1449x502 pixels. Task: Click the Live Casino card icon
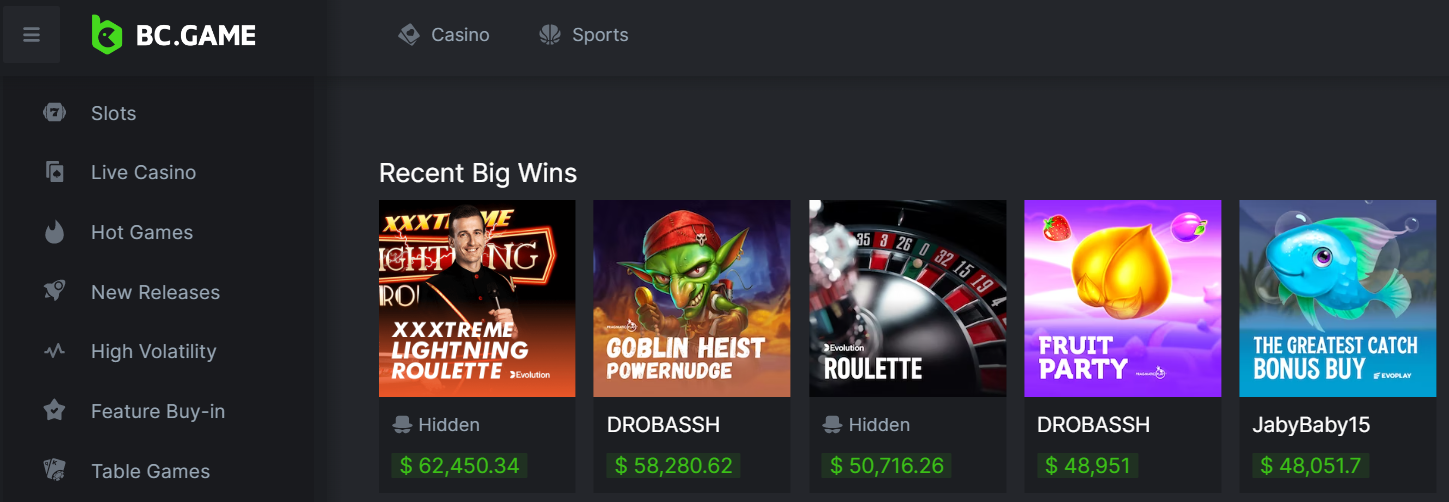[x=54, y=172]
